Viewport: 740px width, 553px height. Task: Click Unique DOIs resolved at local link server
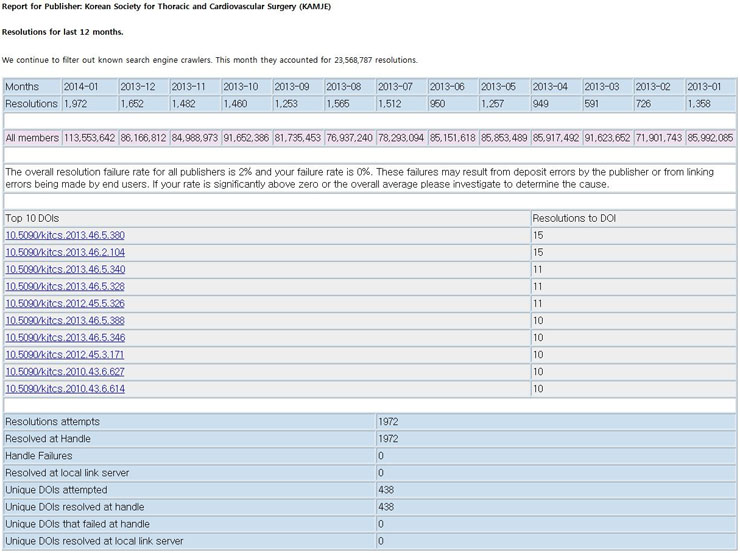coord(94,541)
